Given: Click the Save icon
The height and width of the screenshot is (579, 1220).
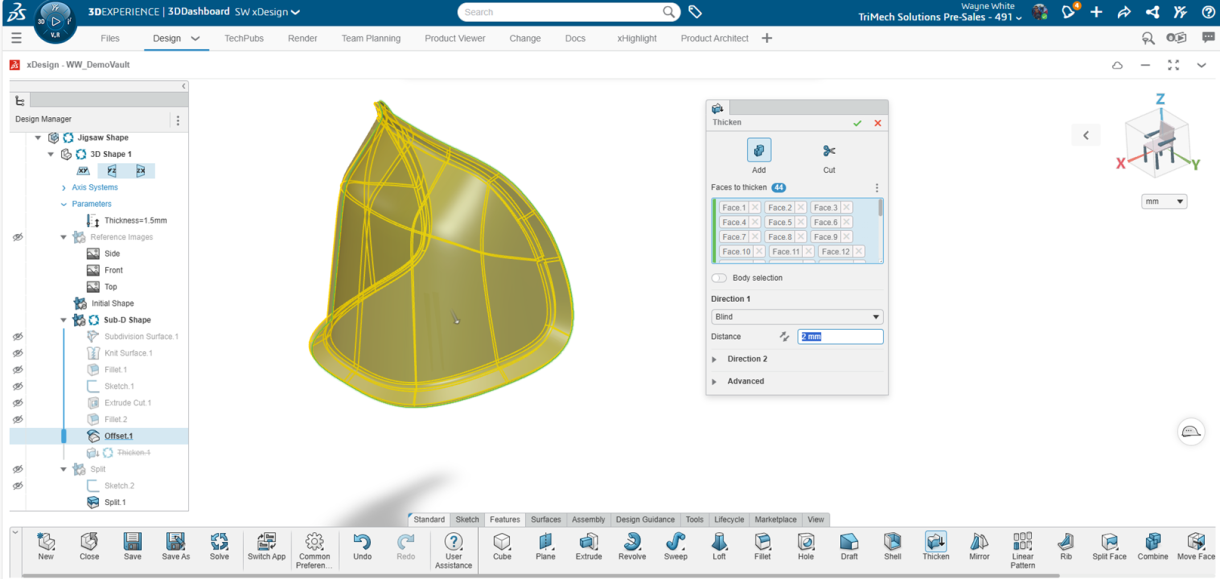Looking at the screenshot, I should pyautogui.click(x=132, y=547).
